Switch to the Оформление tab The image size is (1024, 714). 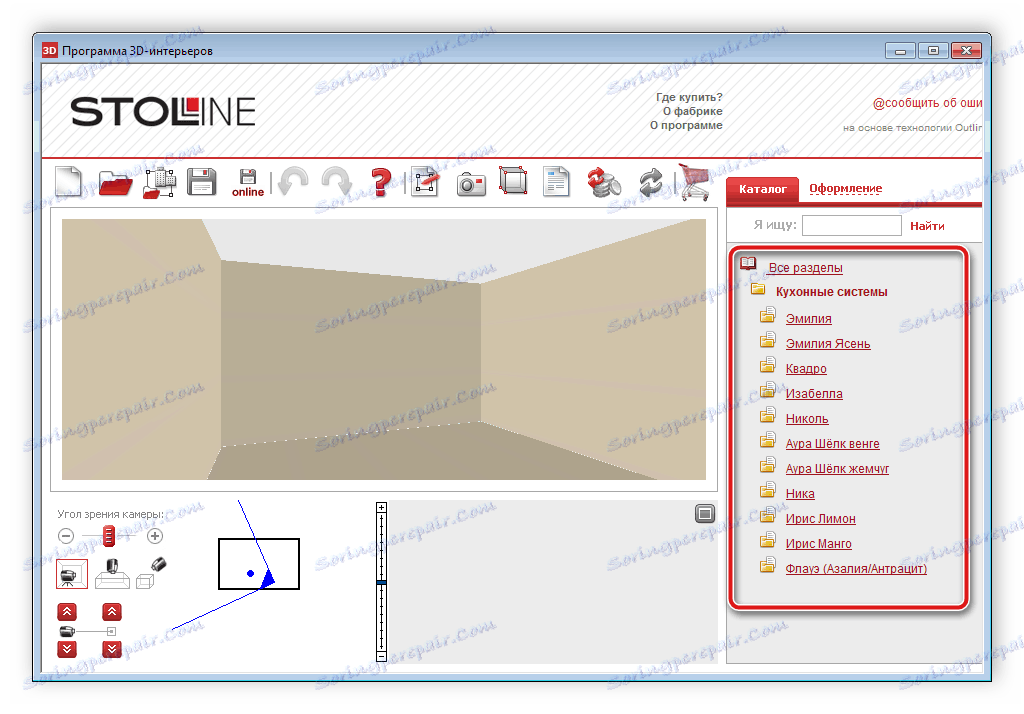tap(845, 188)
